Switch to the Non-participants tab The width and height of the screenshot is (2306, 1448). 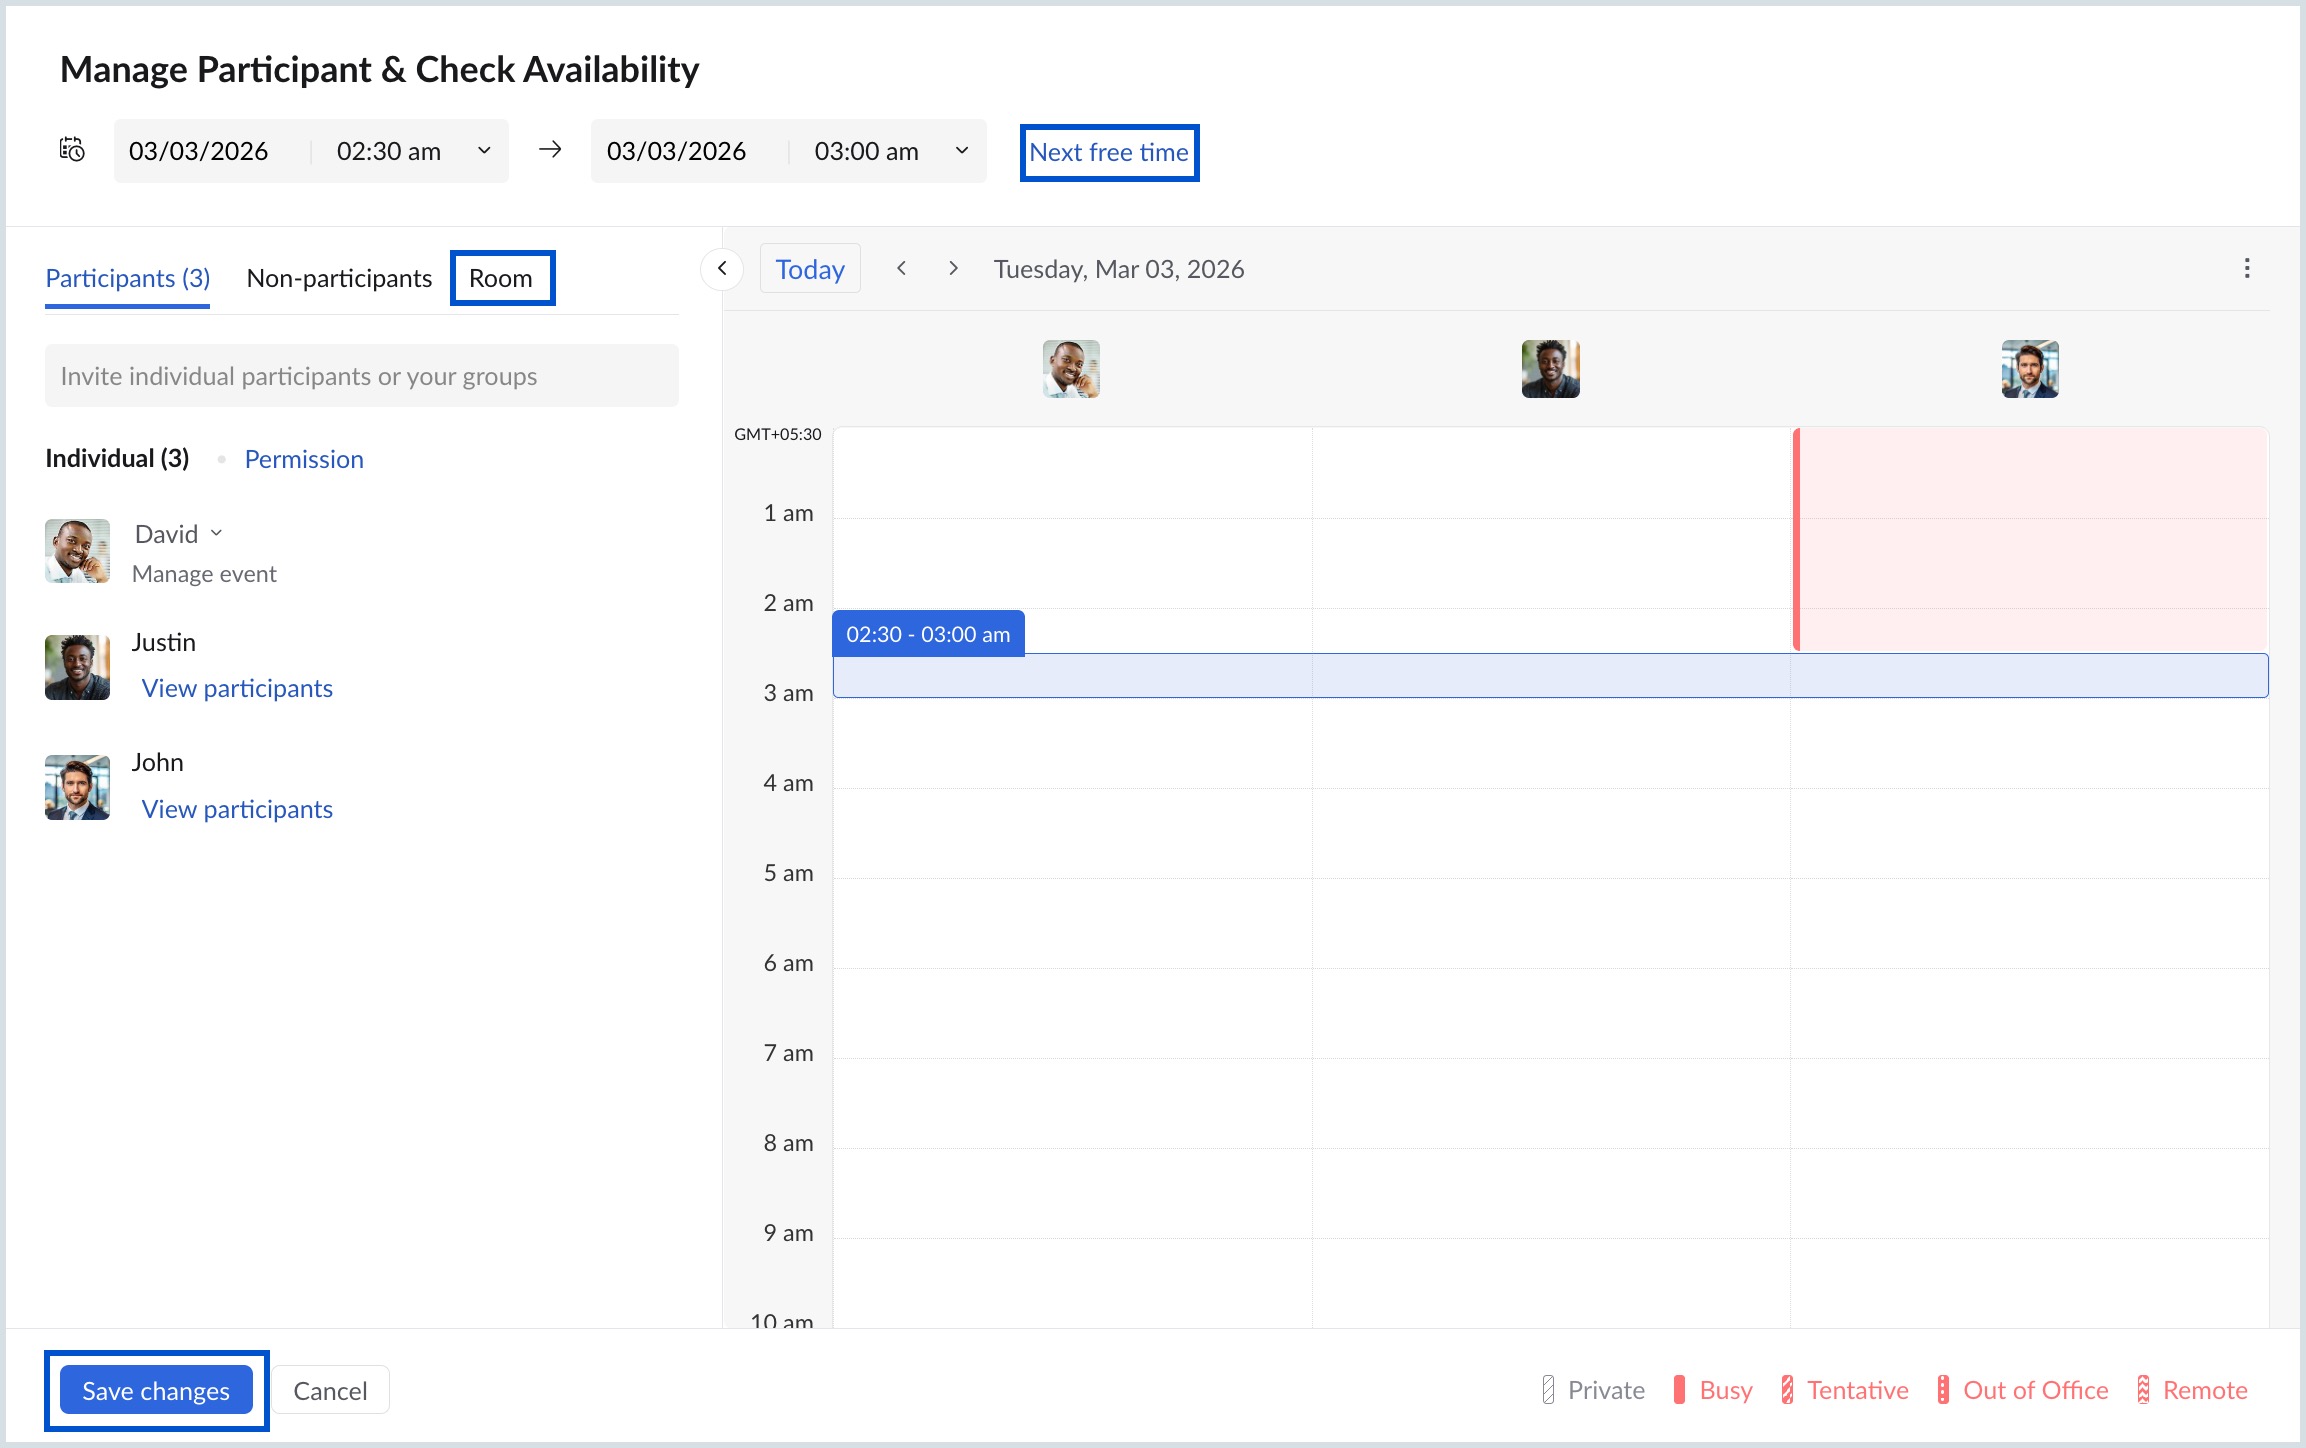[x=338, y=278]
